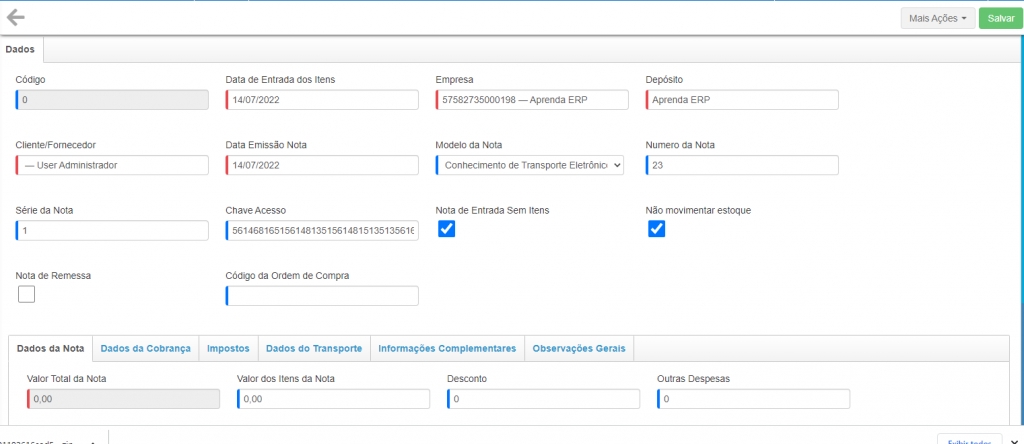Open the Mais Ações dropdown
The width and height of the screenshot is (1024, 444).
coord(937,18)
